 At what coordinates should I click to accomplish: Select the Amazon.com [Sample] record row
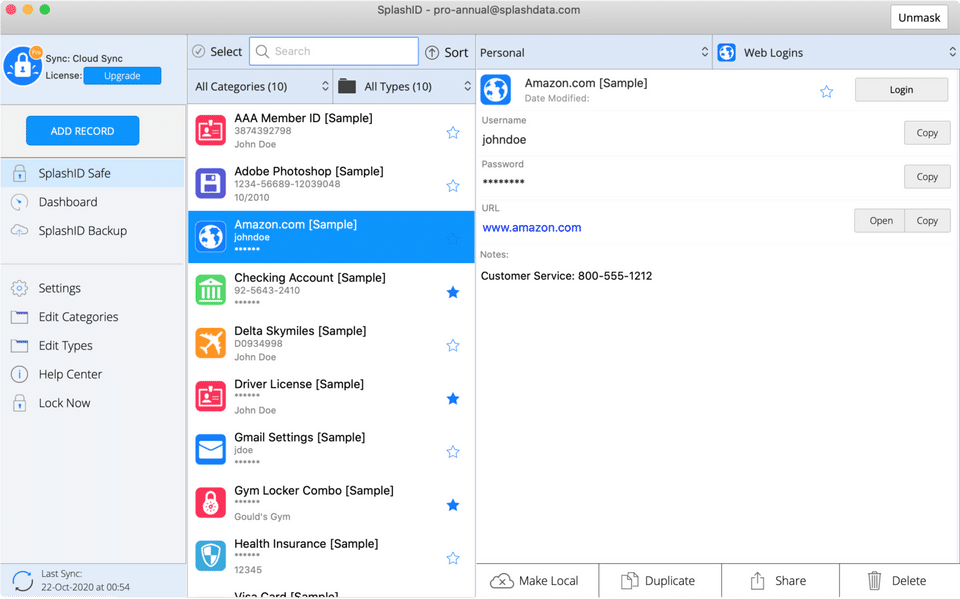(x=331, y=237)
